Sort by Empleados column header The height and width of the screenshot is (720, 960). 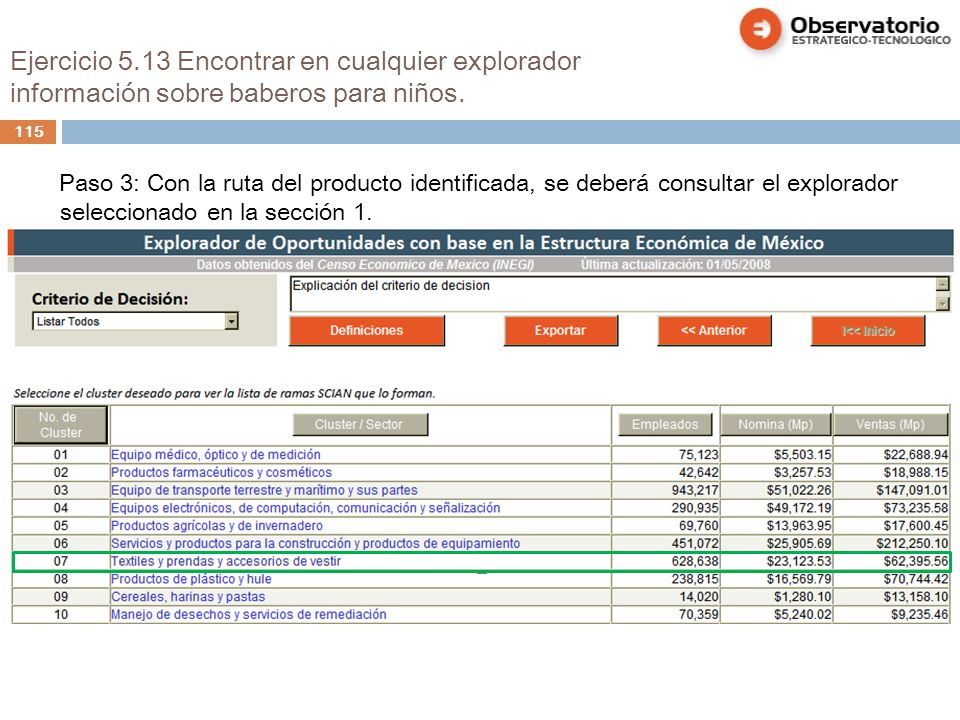(x=665, y=424)
